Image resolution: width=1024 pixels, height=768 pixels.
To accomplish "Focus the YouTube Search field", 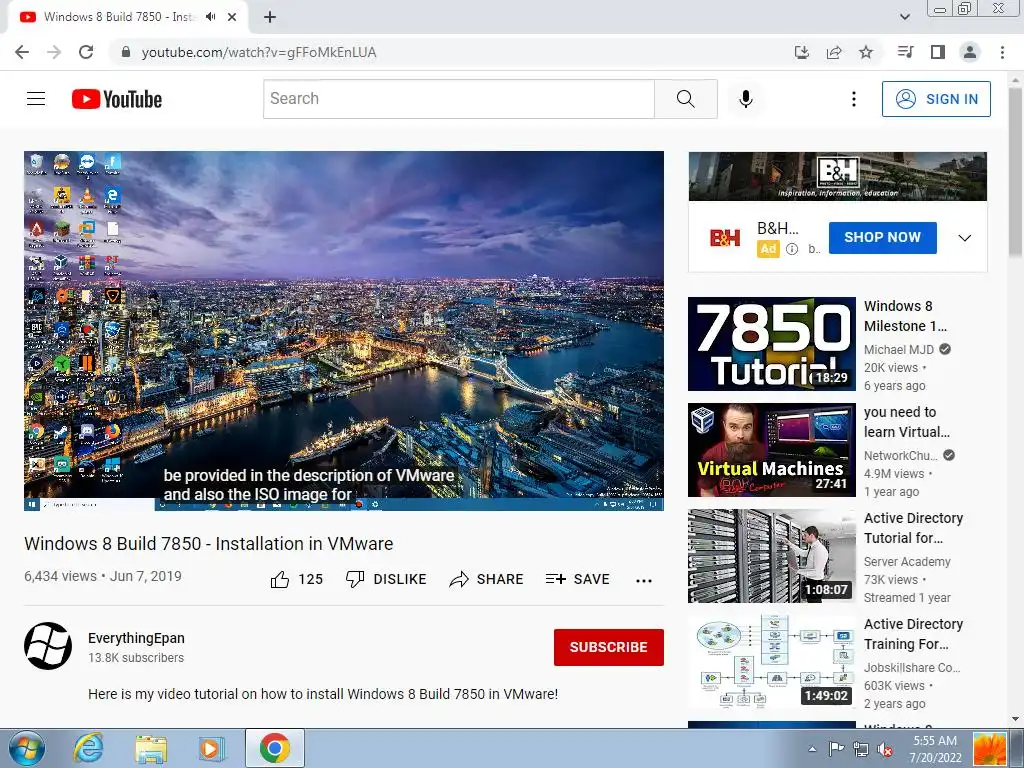I will 458,99.
